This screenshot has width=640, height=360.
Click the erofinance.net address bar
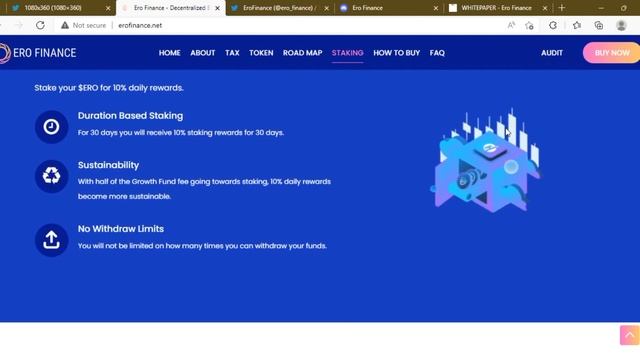click(140, 25)
